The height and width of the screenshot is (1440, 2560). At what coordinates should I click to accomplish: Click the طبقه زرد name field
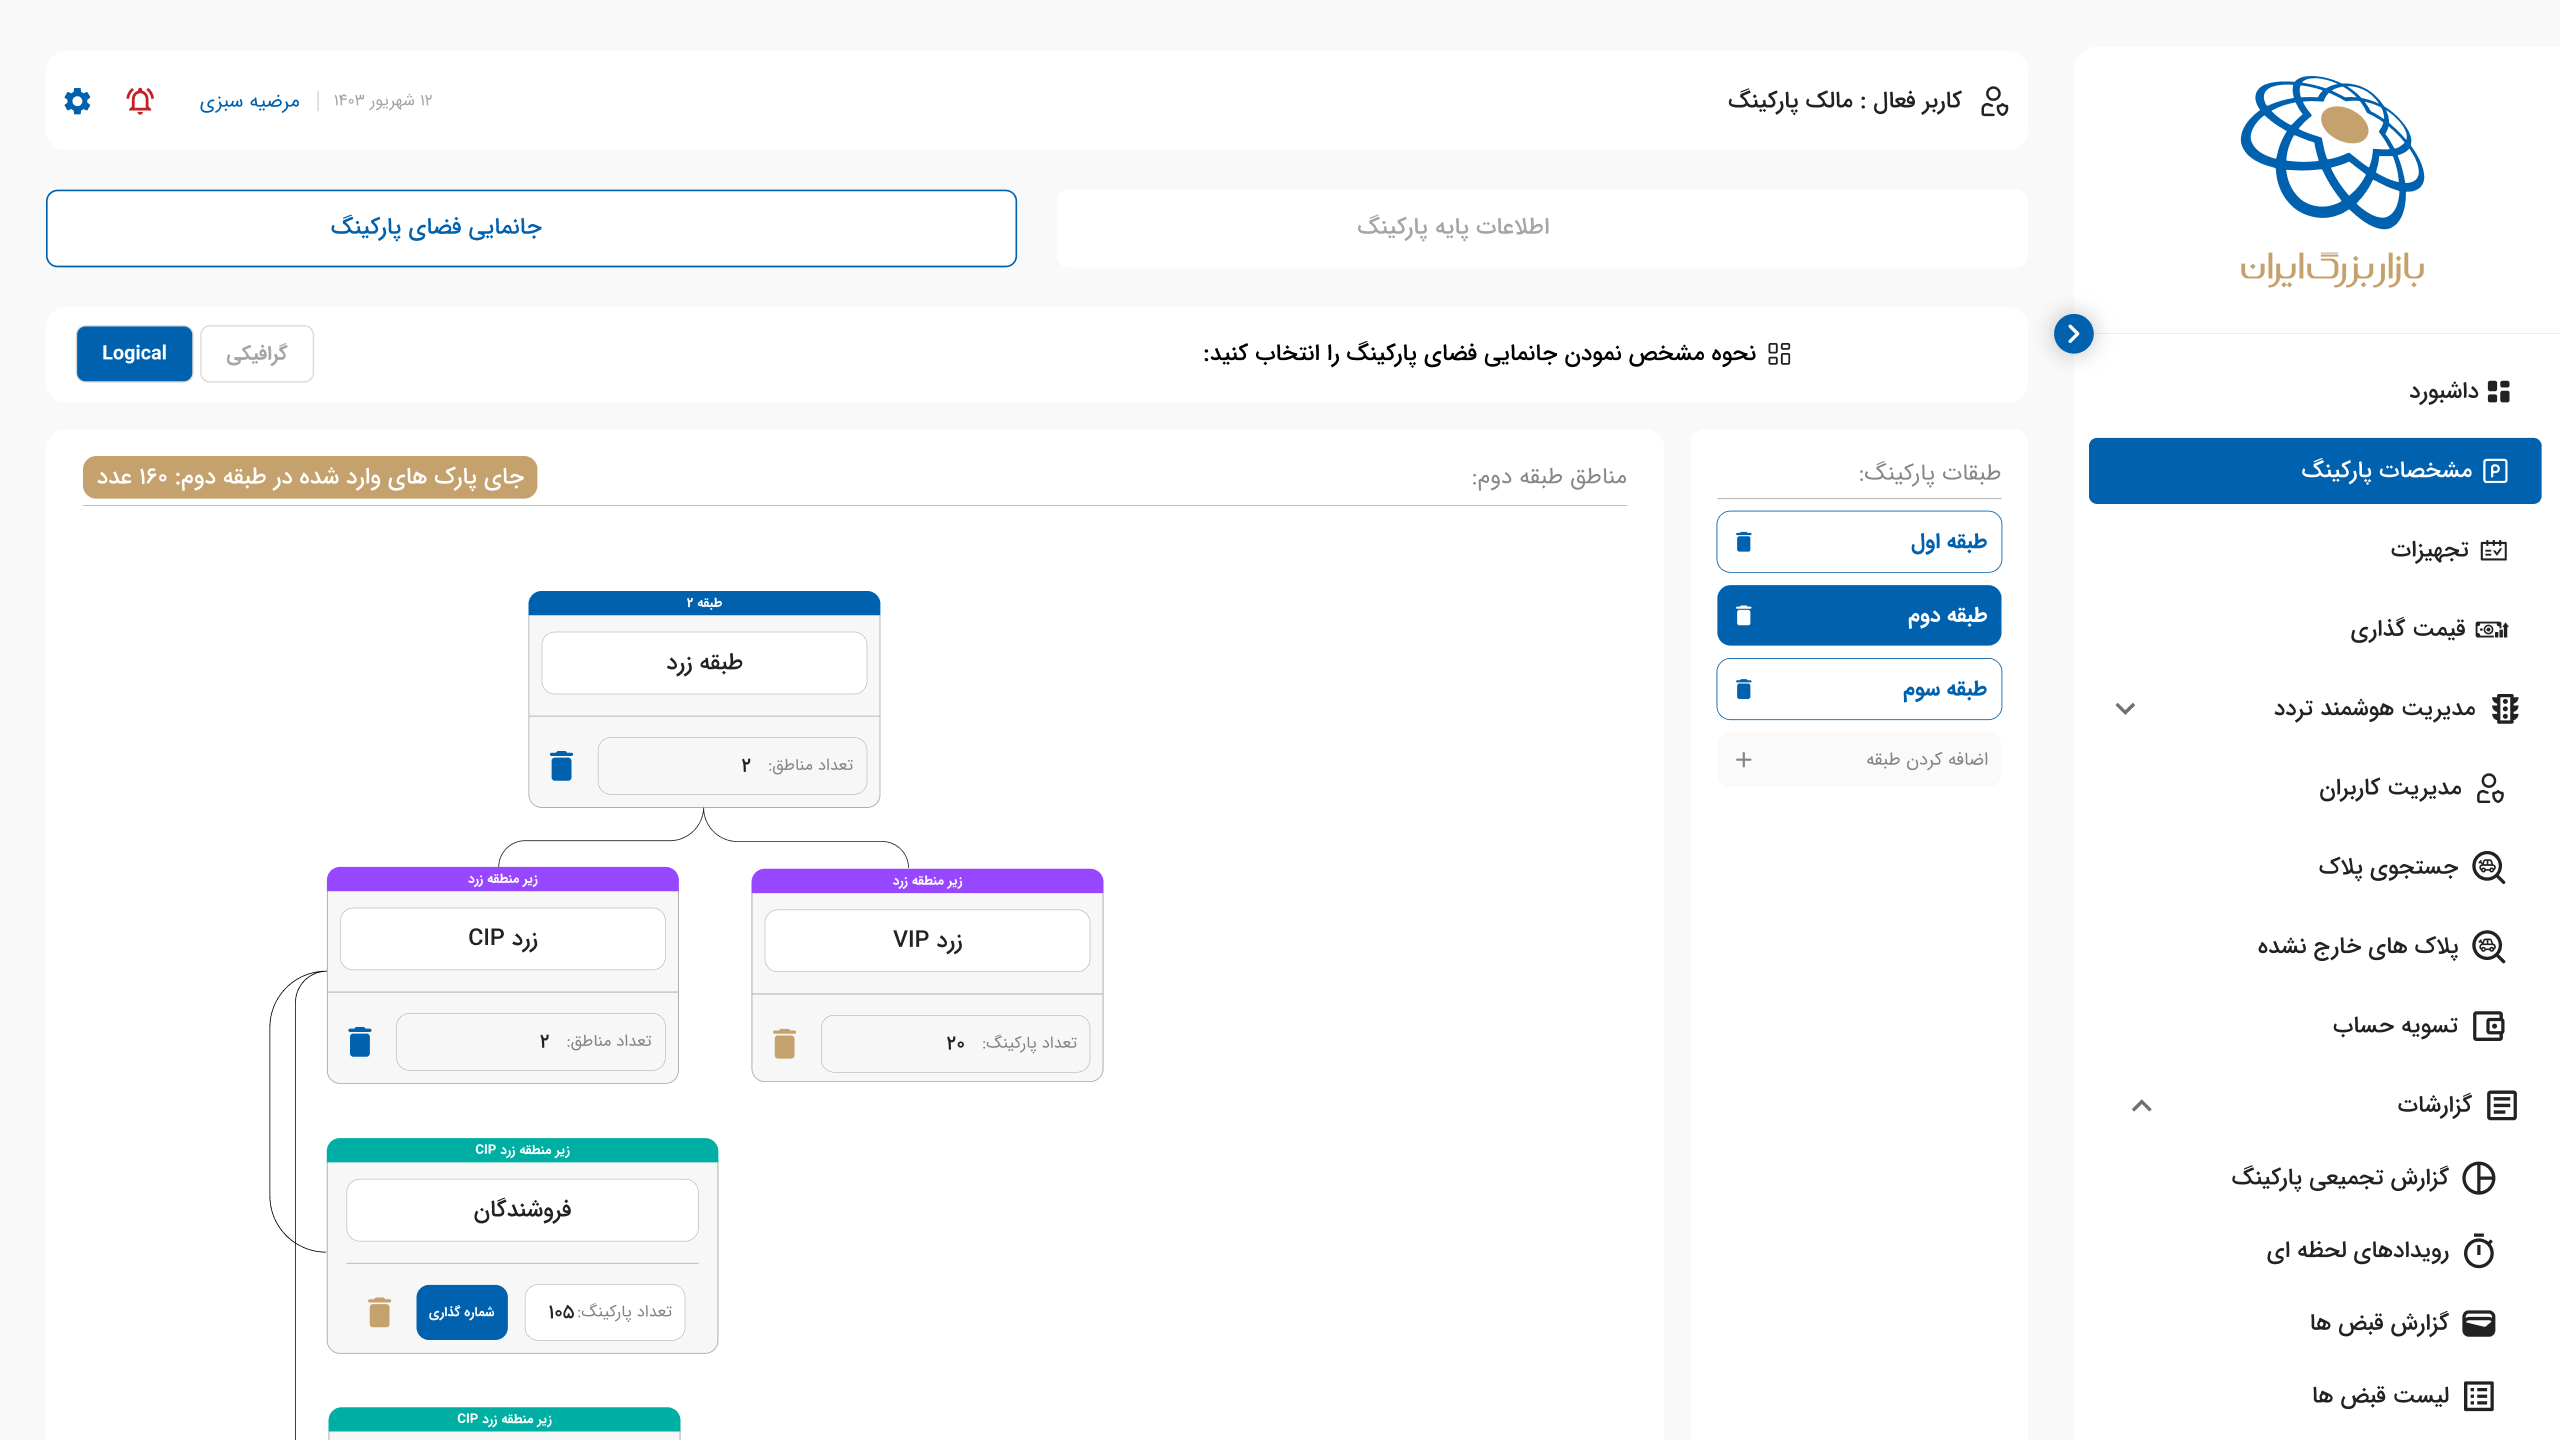pyautogui.click(x=704, y=663)
